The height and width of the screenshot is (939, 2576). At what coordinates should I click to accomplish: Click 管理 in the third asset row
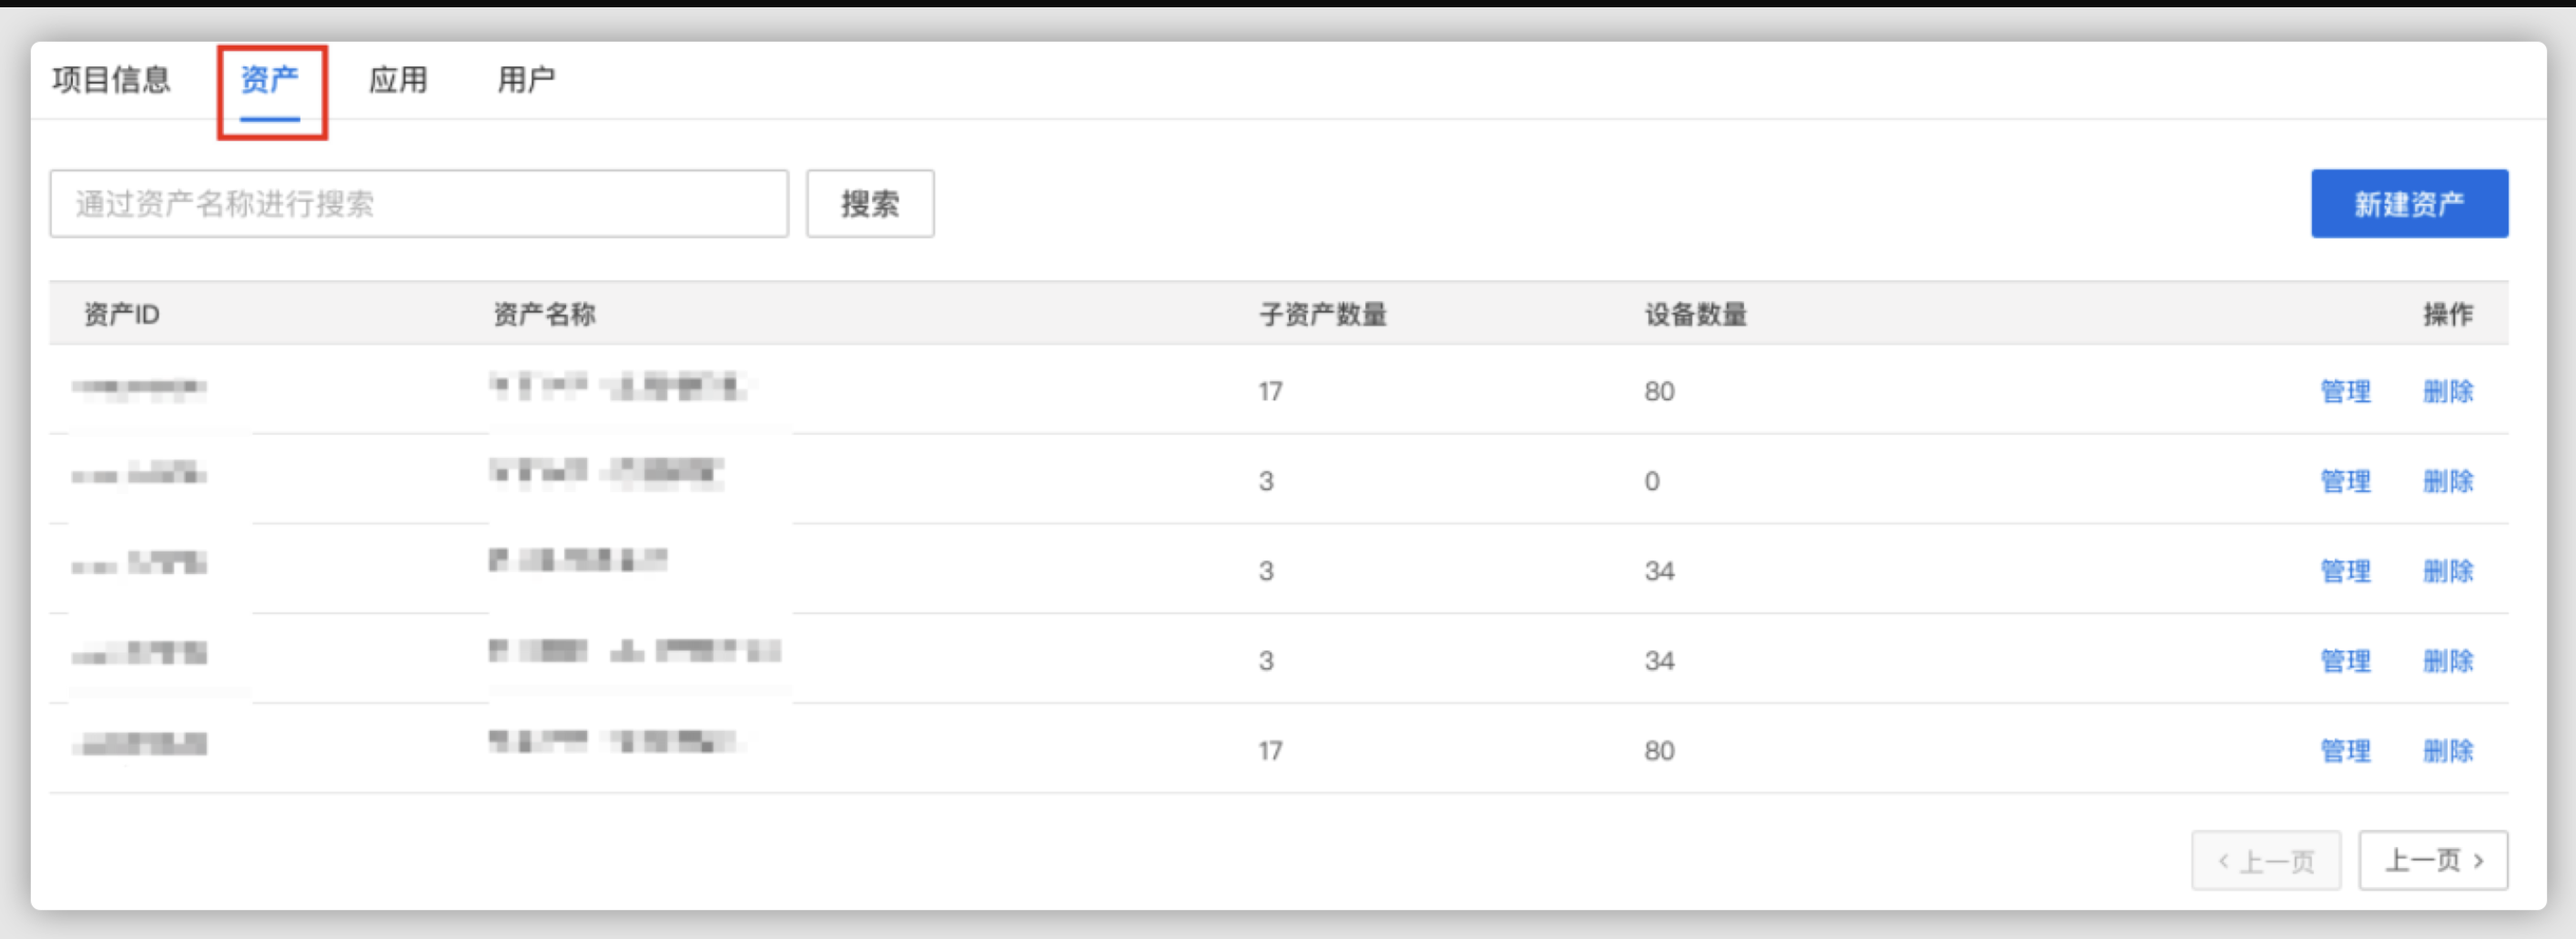point(2344,571)
